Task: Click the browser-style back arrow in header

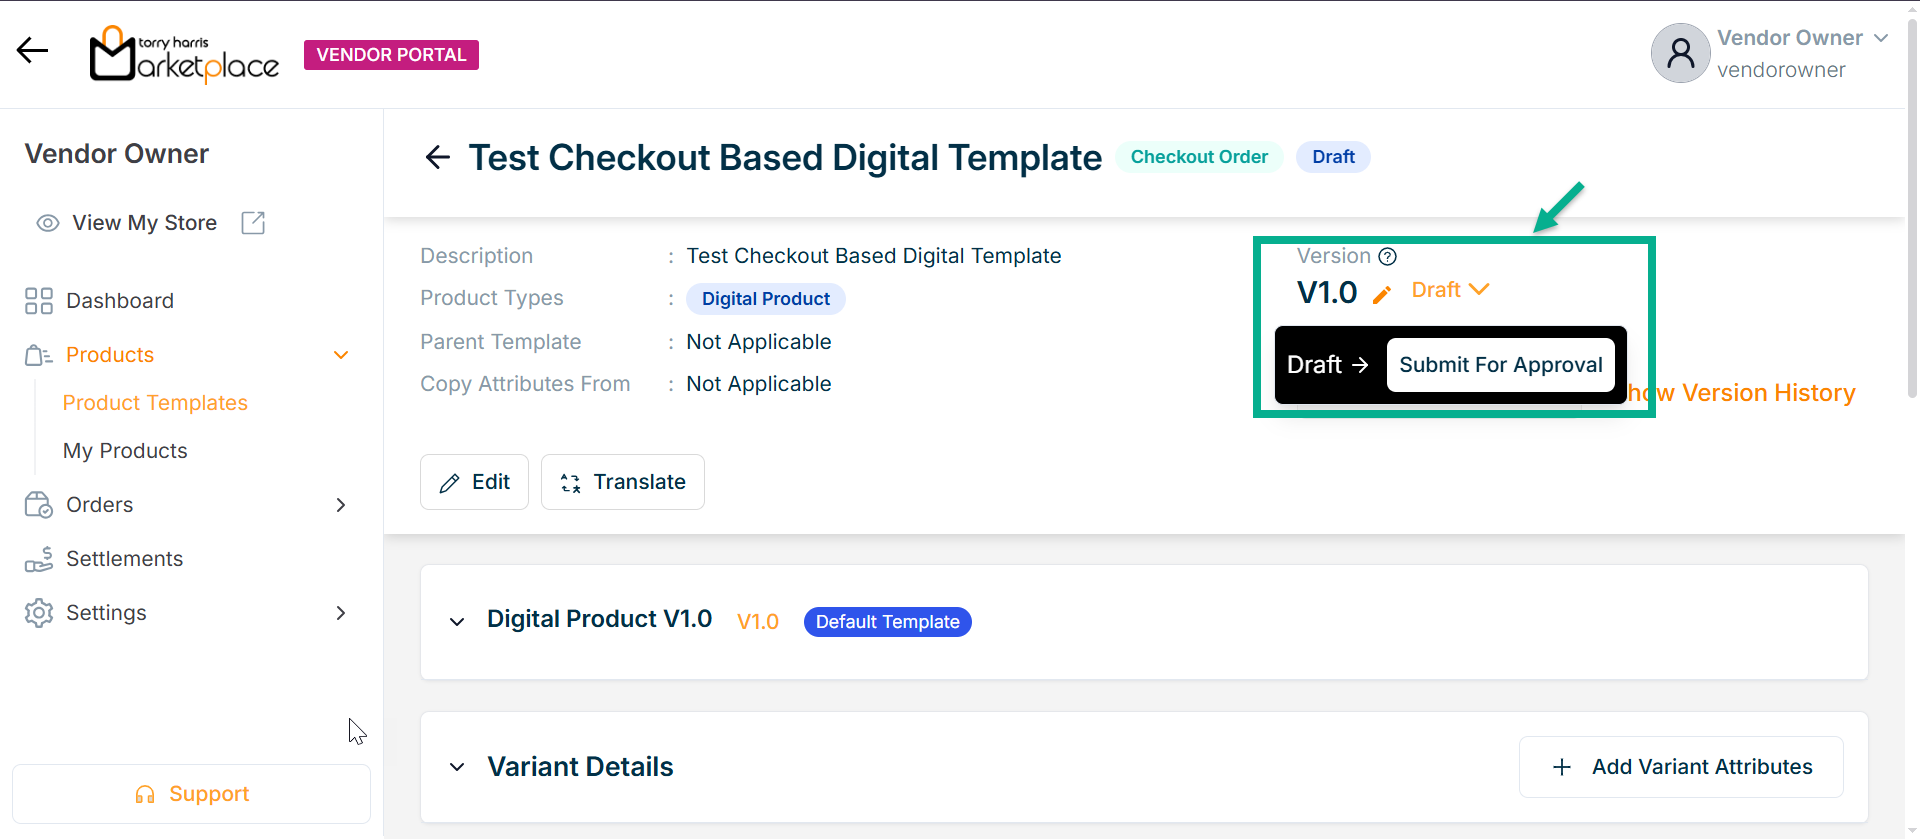Action: 32,50
